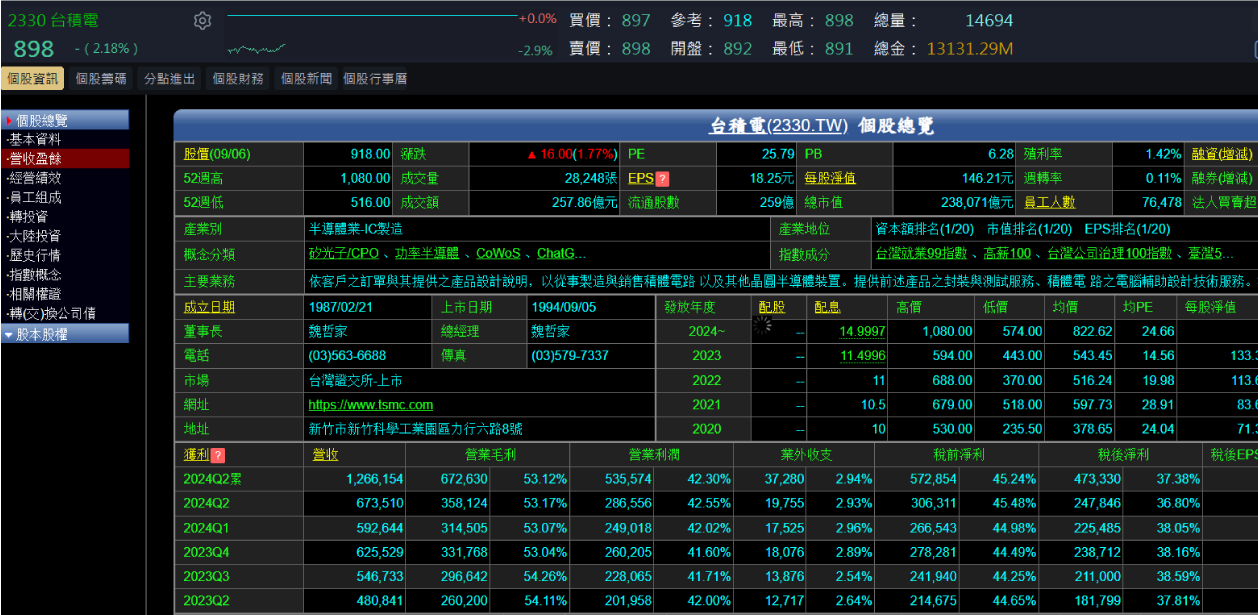
Task: Switch to the 個股籌碼 tab
Action: (x=101, y=79)
